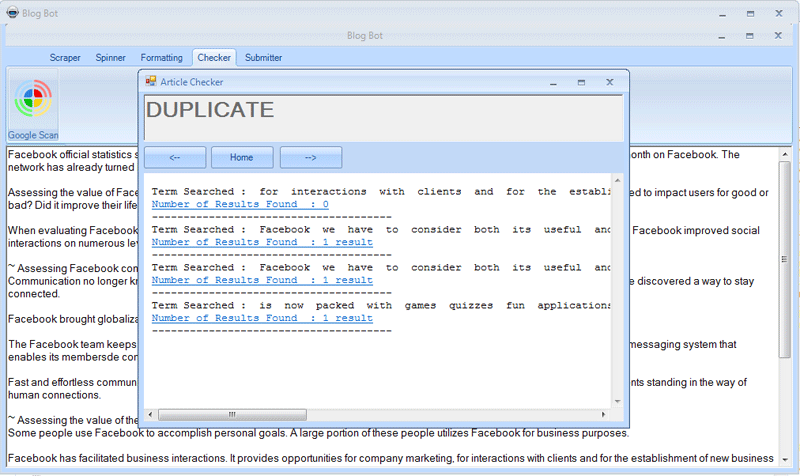Minimize the Article Checker dialog
Screen dimensions: 800x476
553,82
